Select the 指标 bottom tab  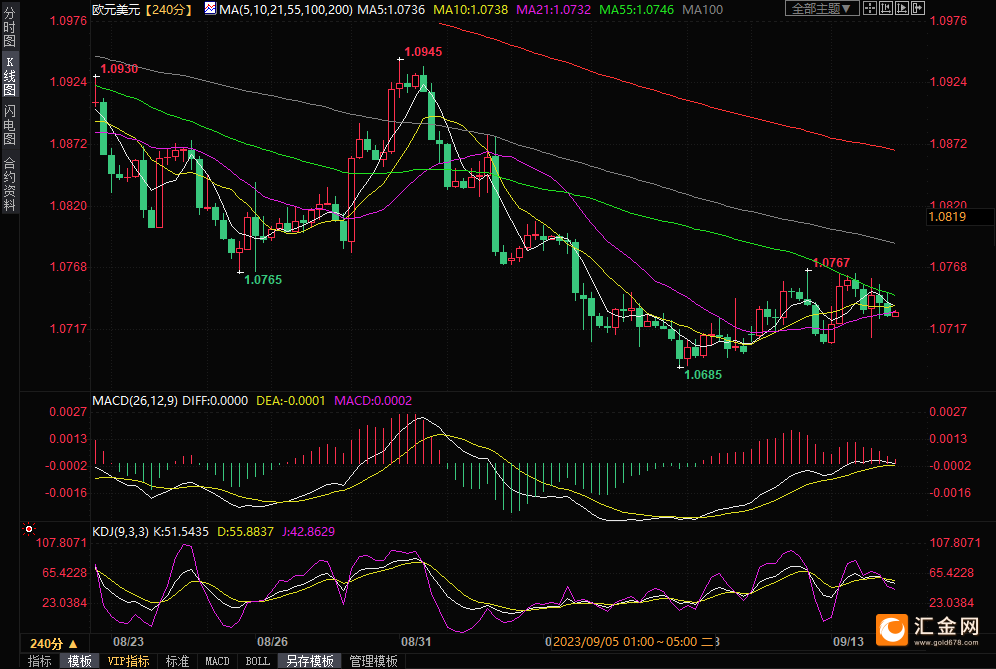[x=39, y=661]
